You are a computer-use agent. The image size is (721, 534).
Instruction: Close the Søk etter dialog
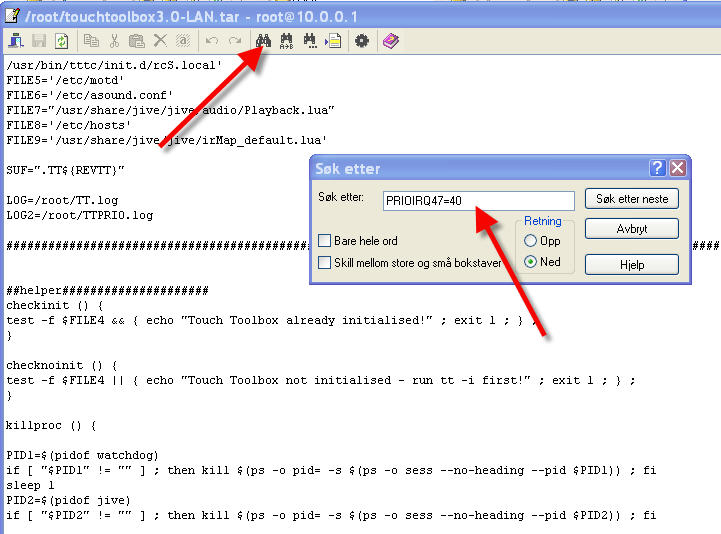coord(678,168)
